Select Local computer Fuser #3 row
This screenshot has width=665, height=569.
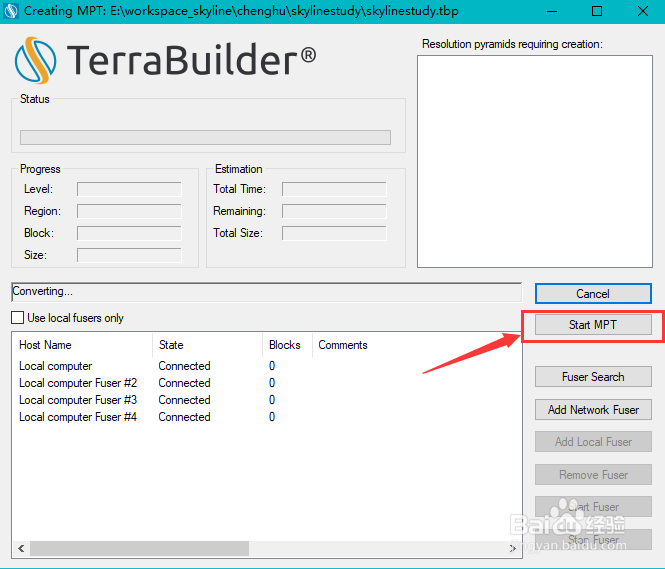(266, 400)
